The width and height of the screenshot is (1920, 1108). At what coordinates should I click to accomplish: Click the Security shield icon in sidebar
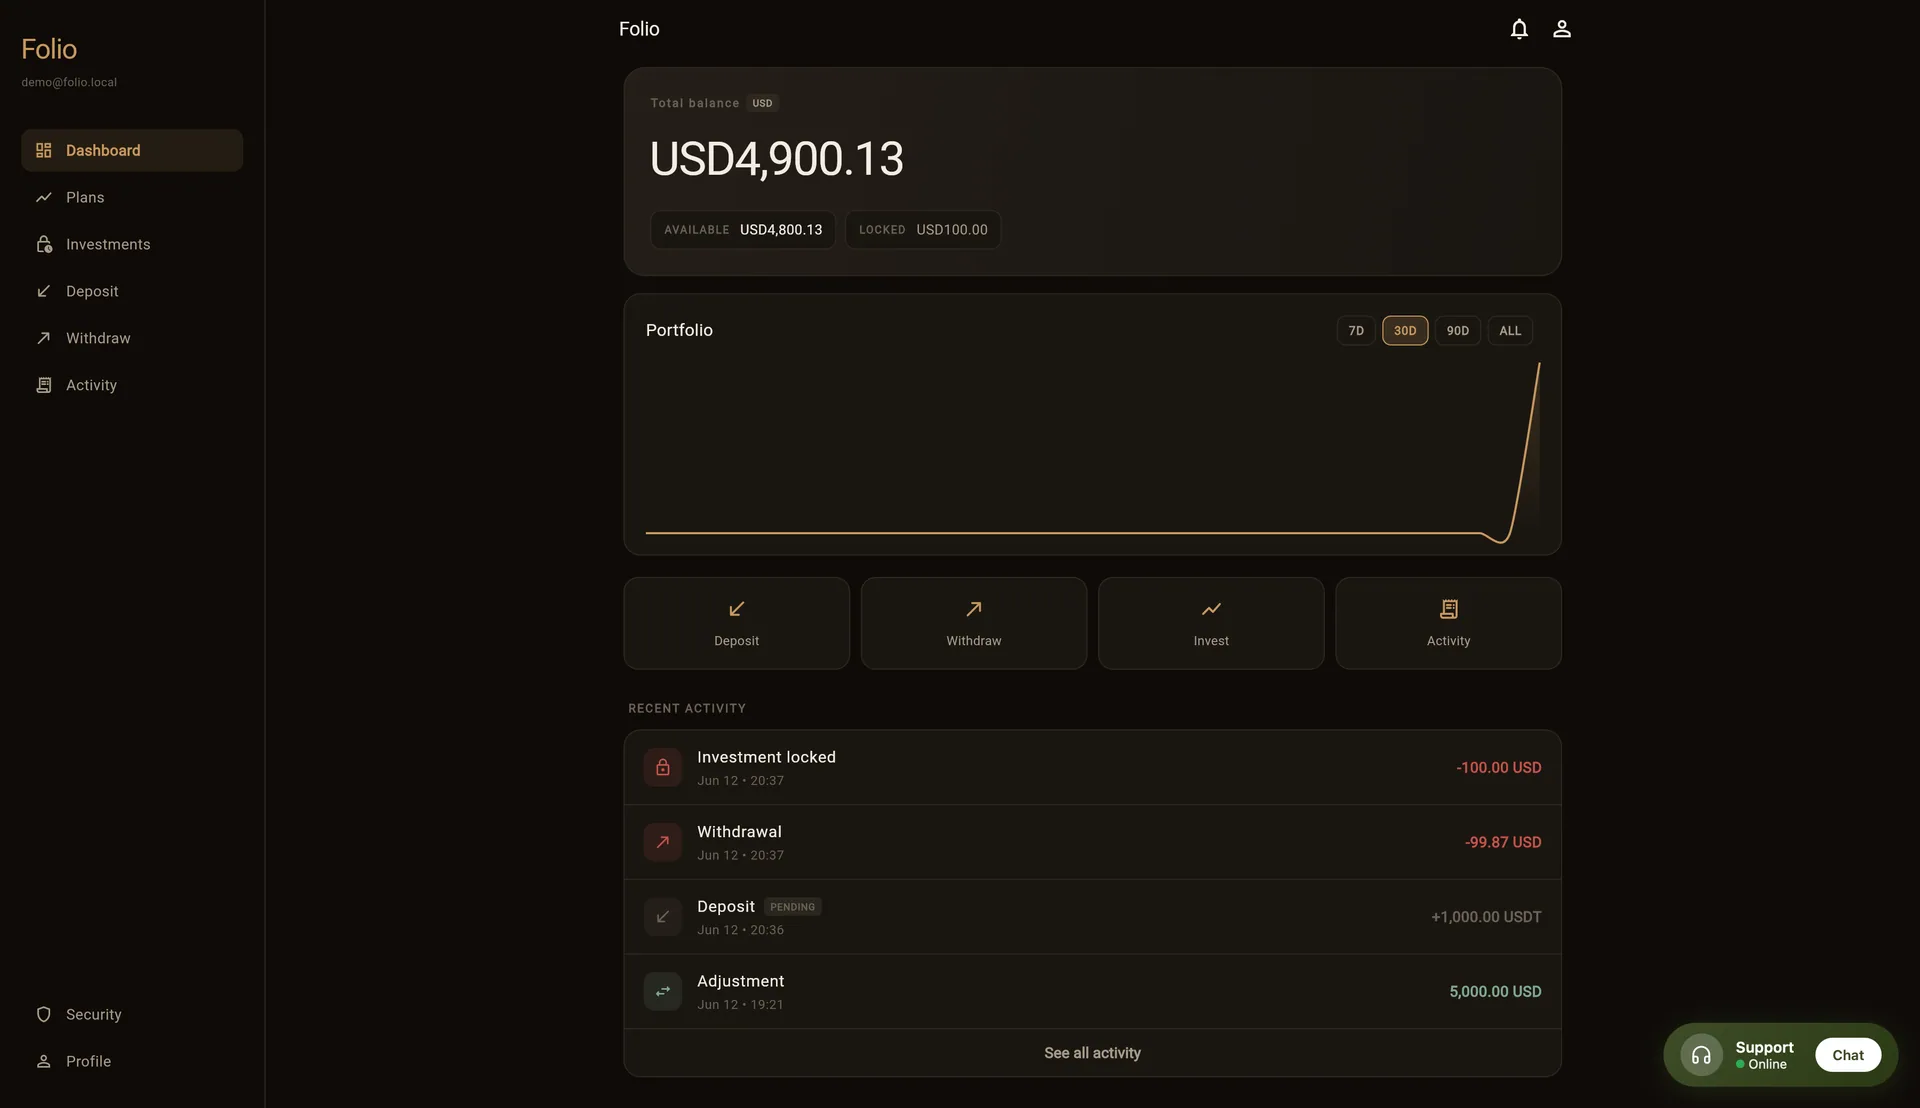[44, 1014]
